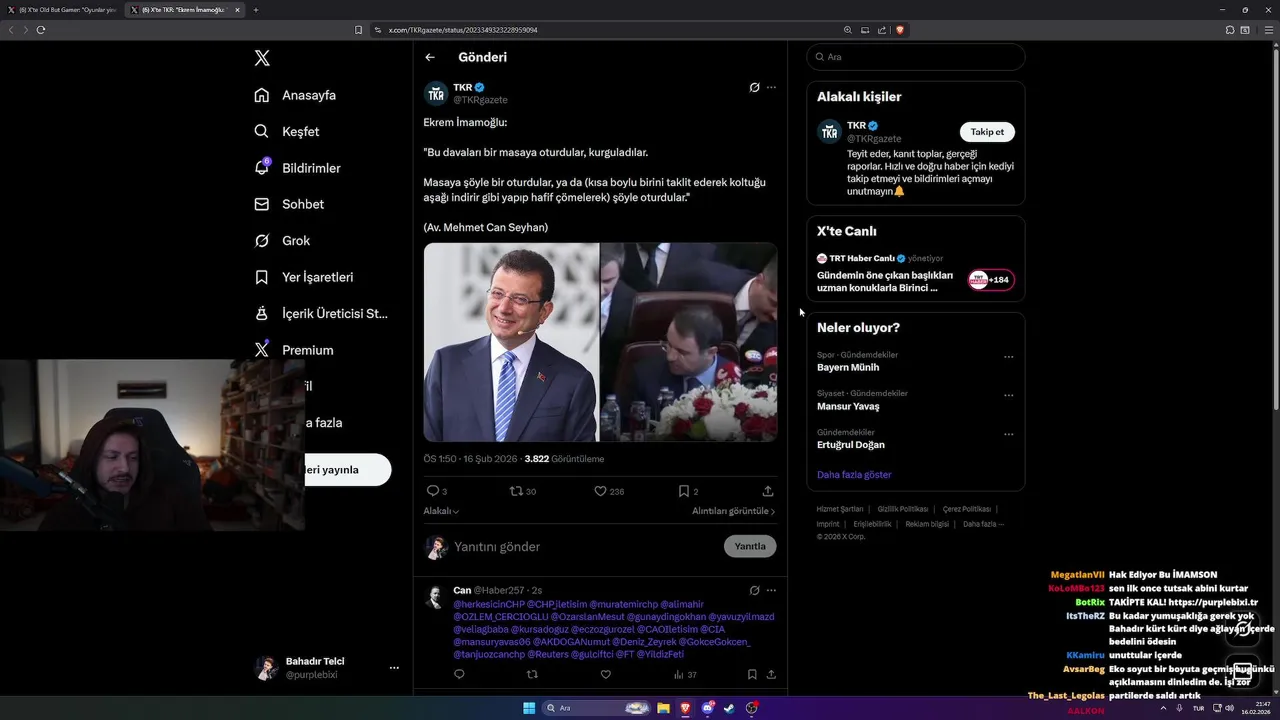Open more options for Bayern Münih trend

[1008, 357]
